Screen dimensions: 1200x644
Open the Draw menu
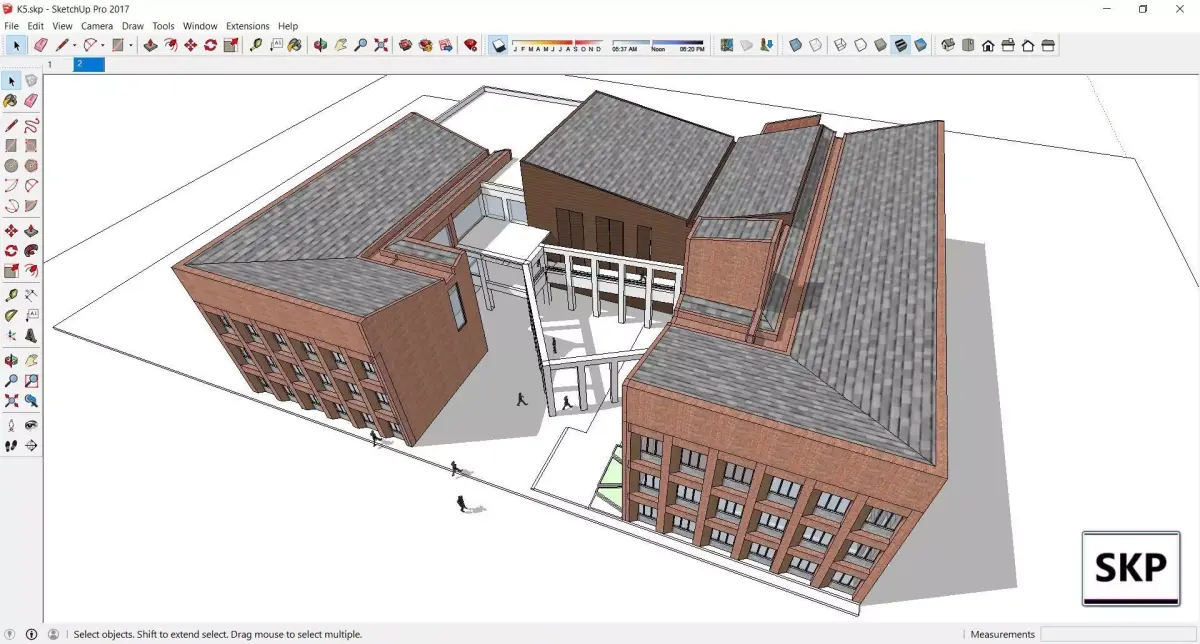tap(133, 26)
